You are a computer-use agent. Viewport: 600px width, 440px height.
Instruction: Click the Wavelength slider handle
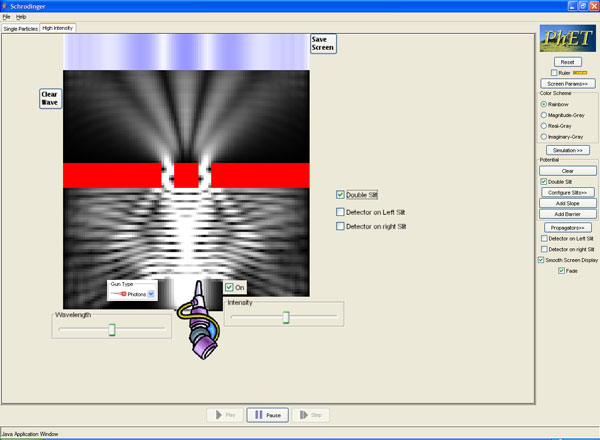[x=112, y=329]
